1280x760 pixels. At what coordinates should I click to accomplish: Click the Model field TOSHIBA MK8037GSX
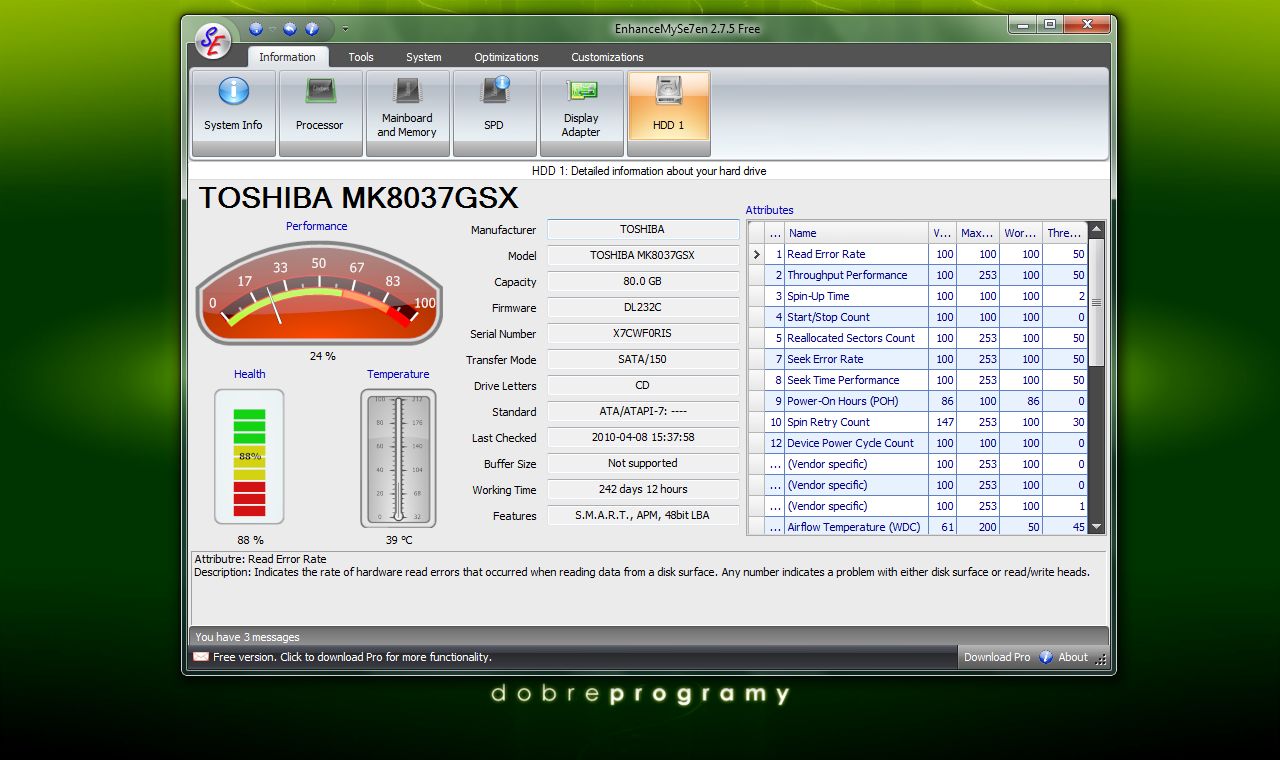643,255
